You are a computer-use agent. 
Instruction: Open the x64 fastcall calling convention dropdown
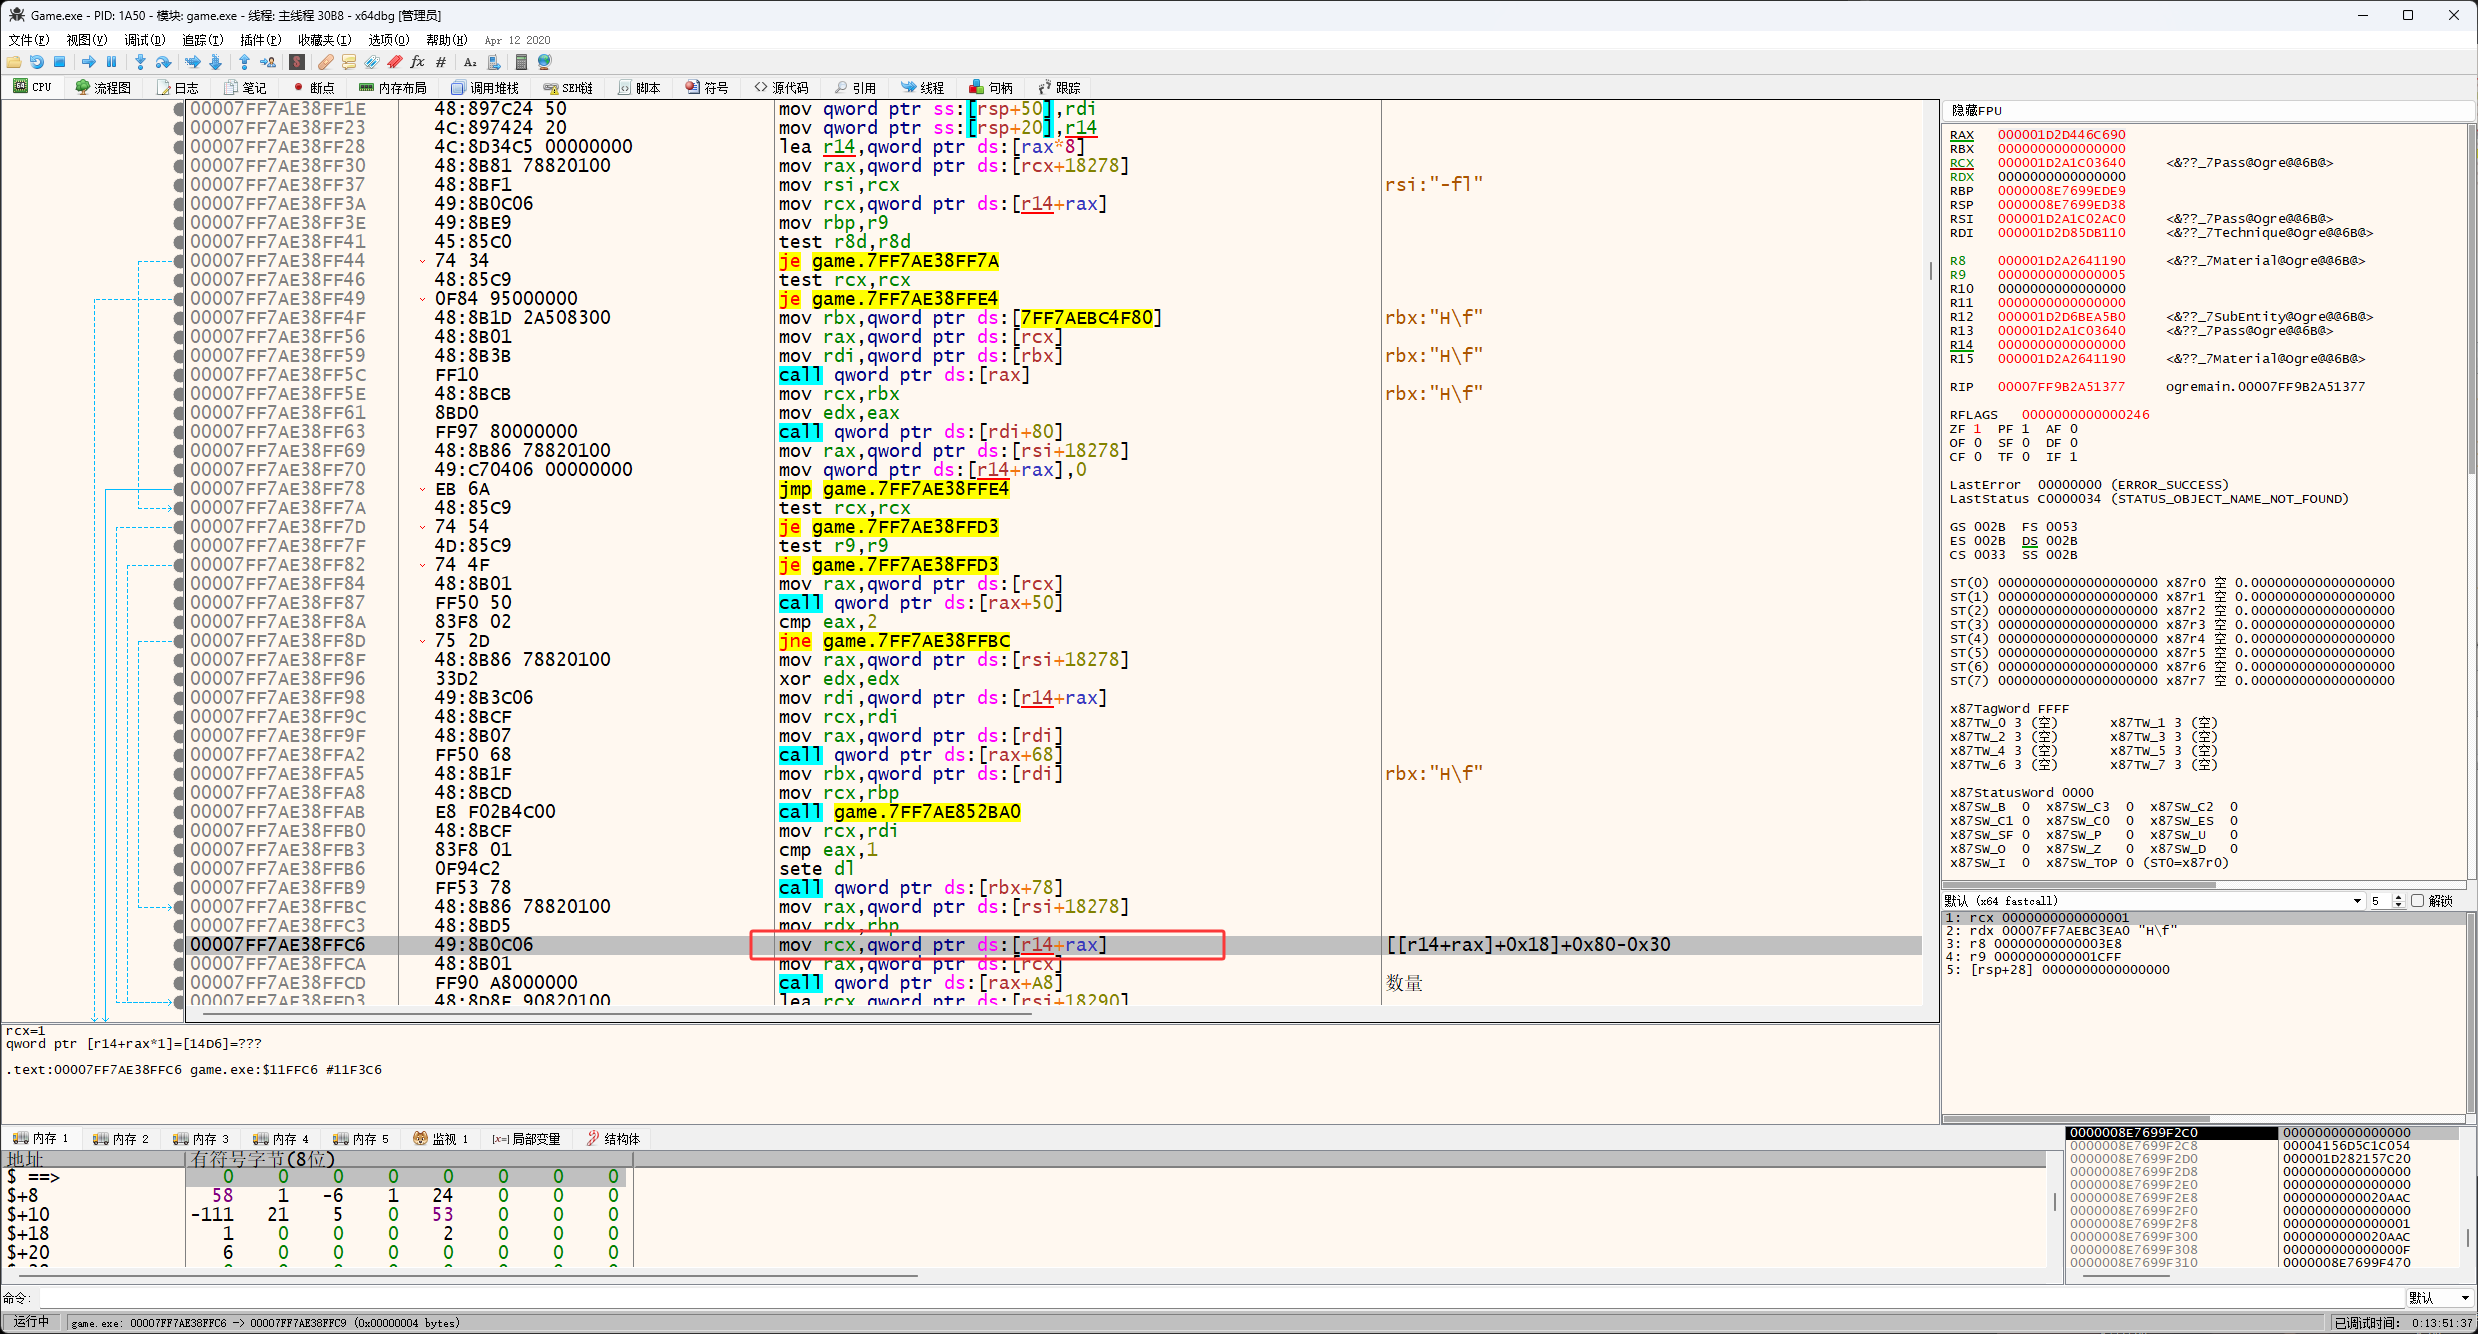[x=2356, y=901]
